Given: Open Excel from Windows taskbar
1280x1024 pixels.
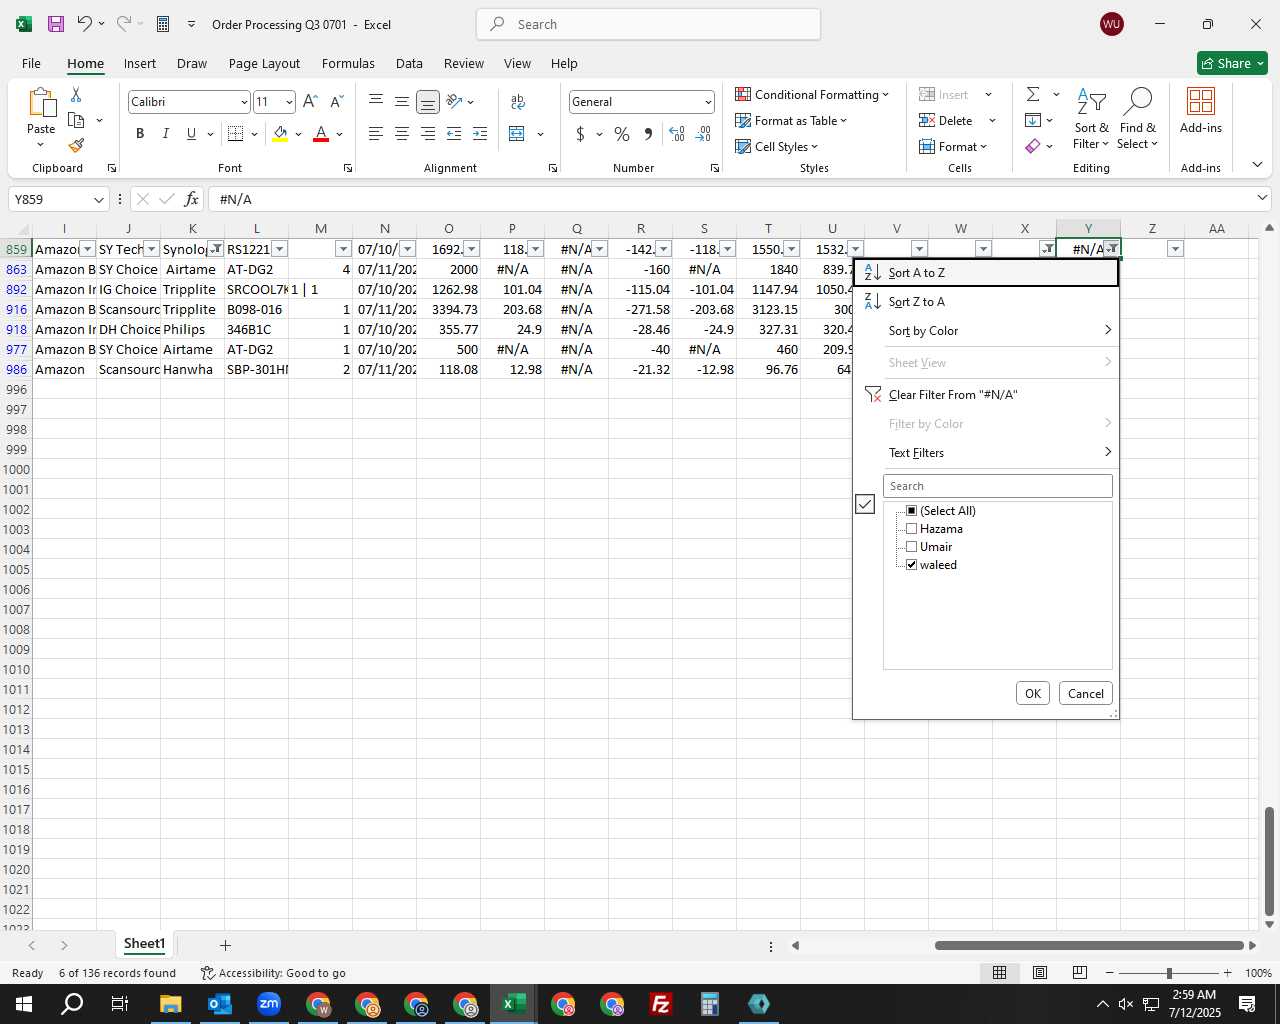Looking at the screenshot, I should (x=514, y=1004).
